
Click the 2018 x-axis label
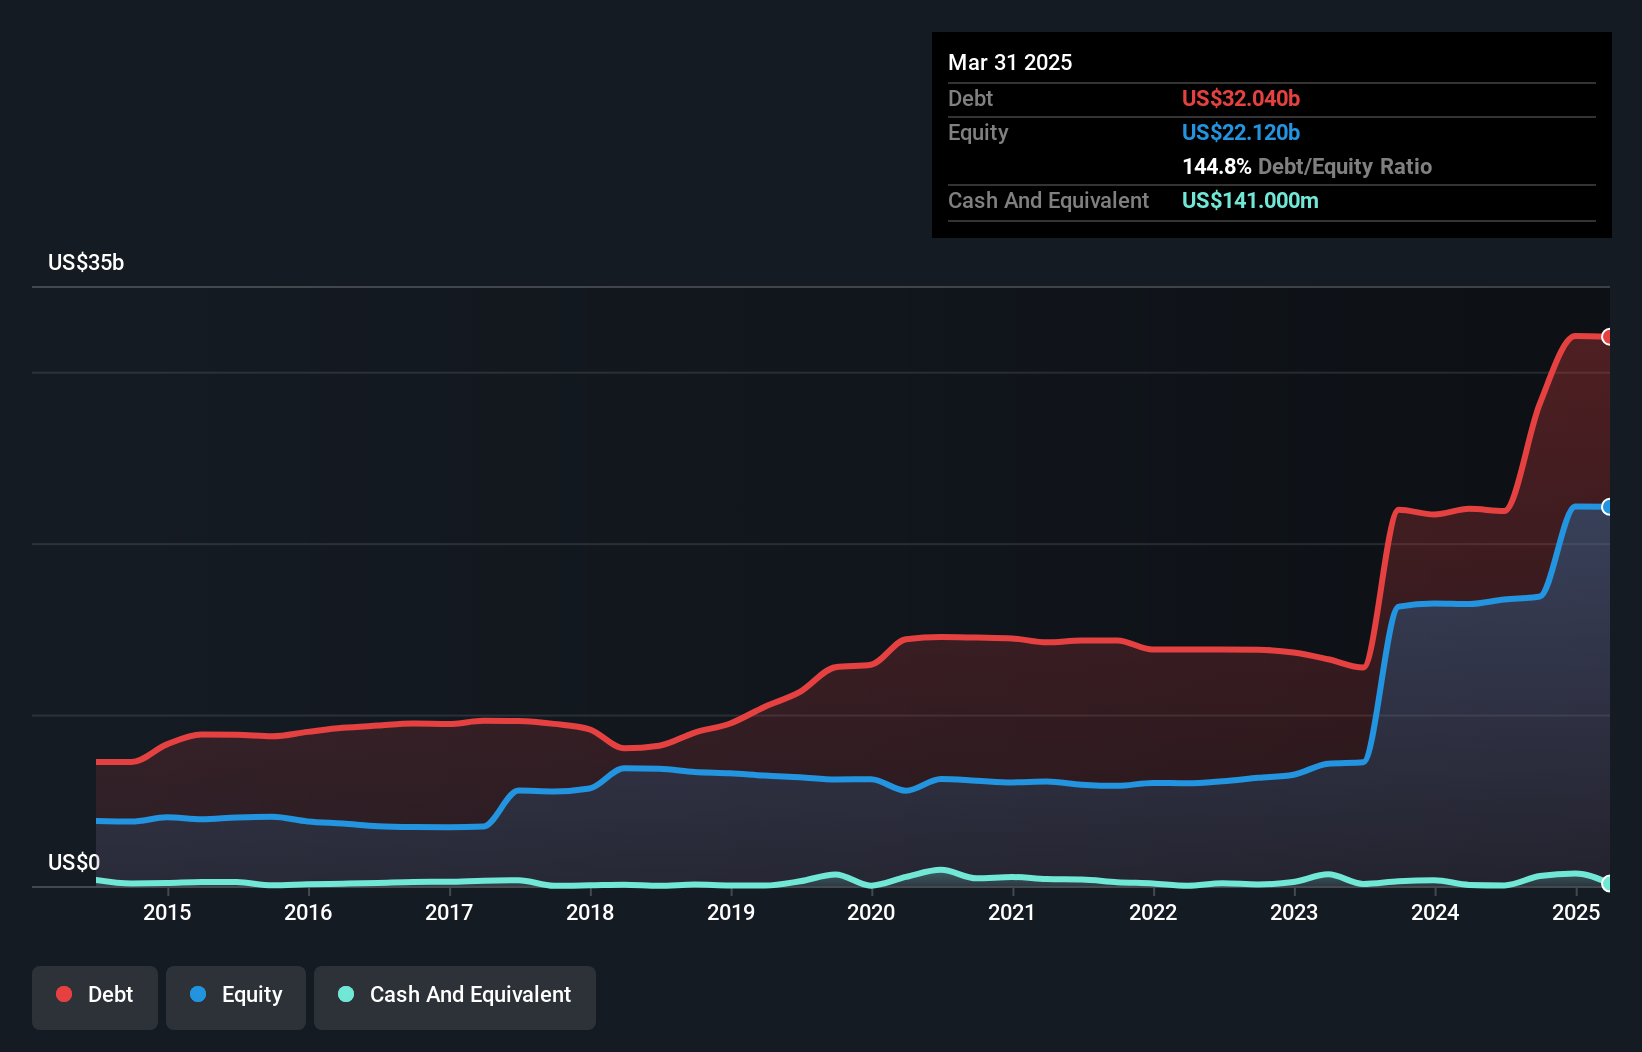[590, 912]
